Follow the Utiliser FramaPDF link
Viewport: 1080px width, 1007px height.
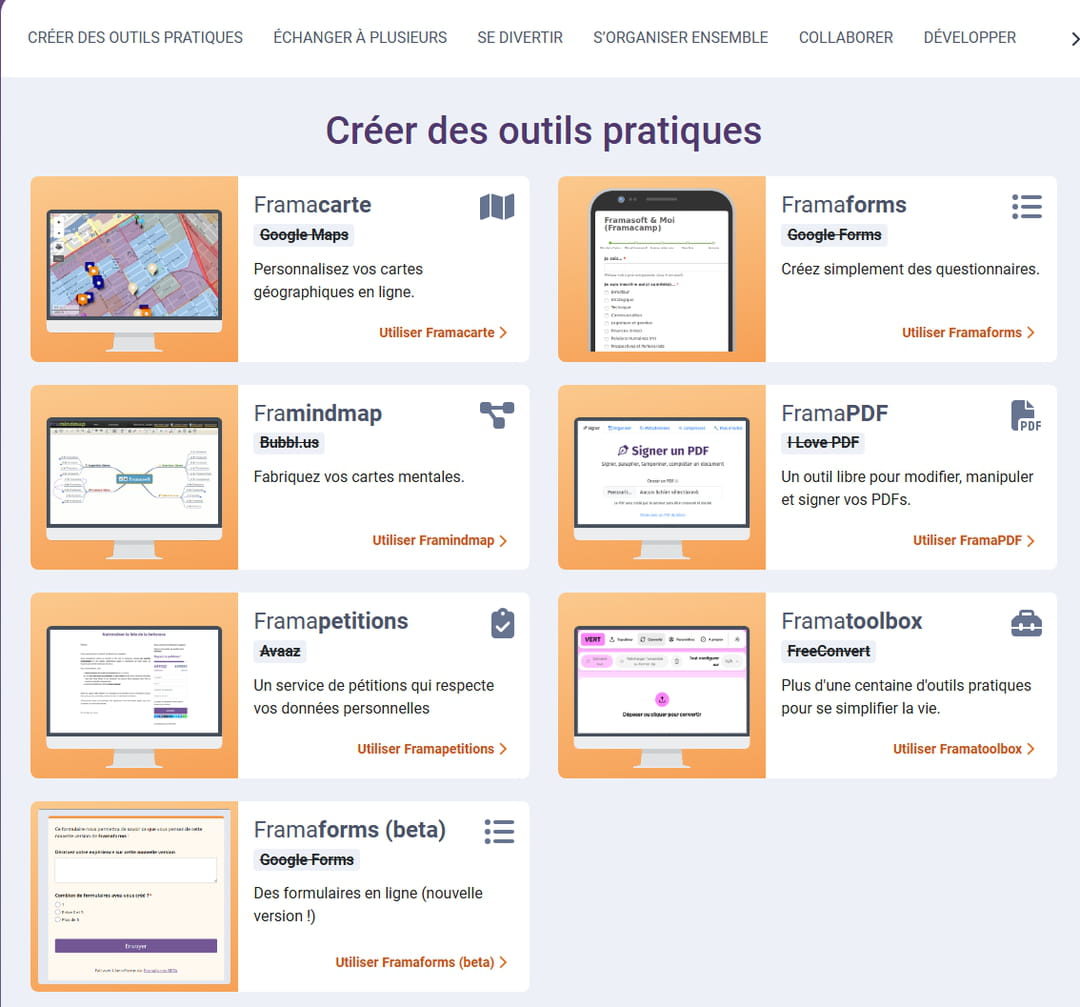point(973,540)
